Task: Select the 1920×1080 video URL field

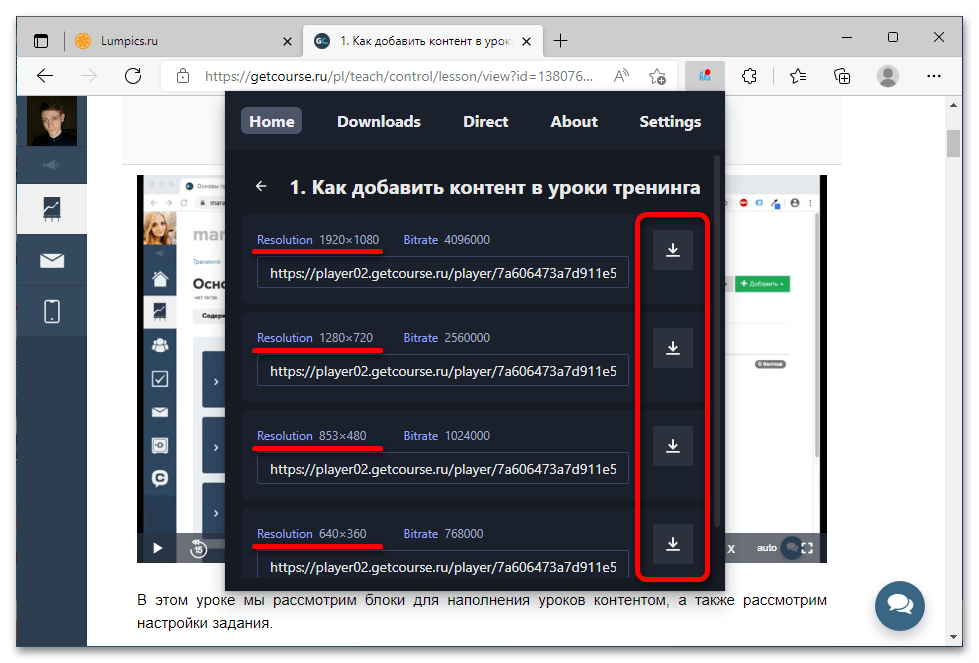Action: [443, 273]
